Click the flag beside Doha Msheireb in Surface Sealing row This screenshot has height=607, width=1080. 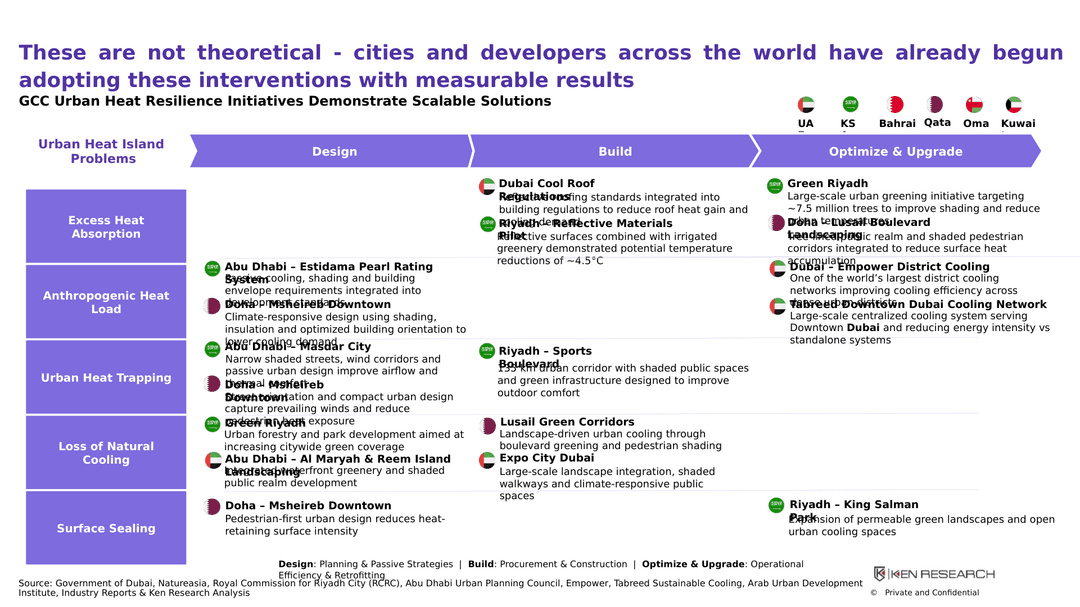(212, 507)
